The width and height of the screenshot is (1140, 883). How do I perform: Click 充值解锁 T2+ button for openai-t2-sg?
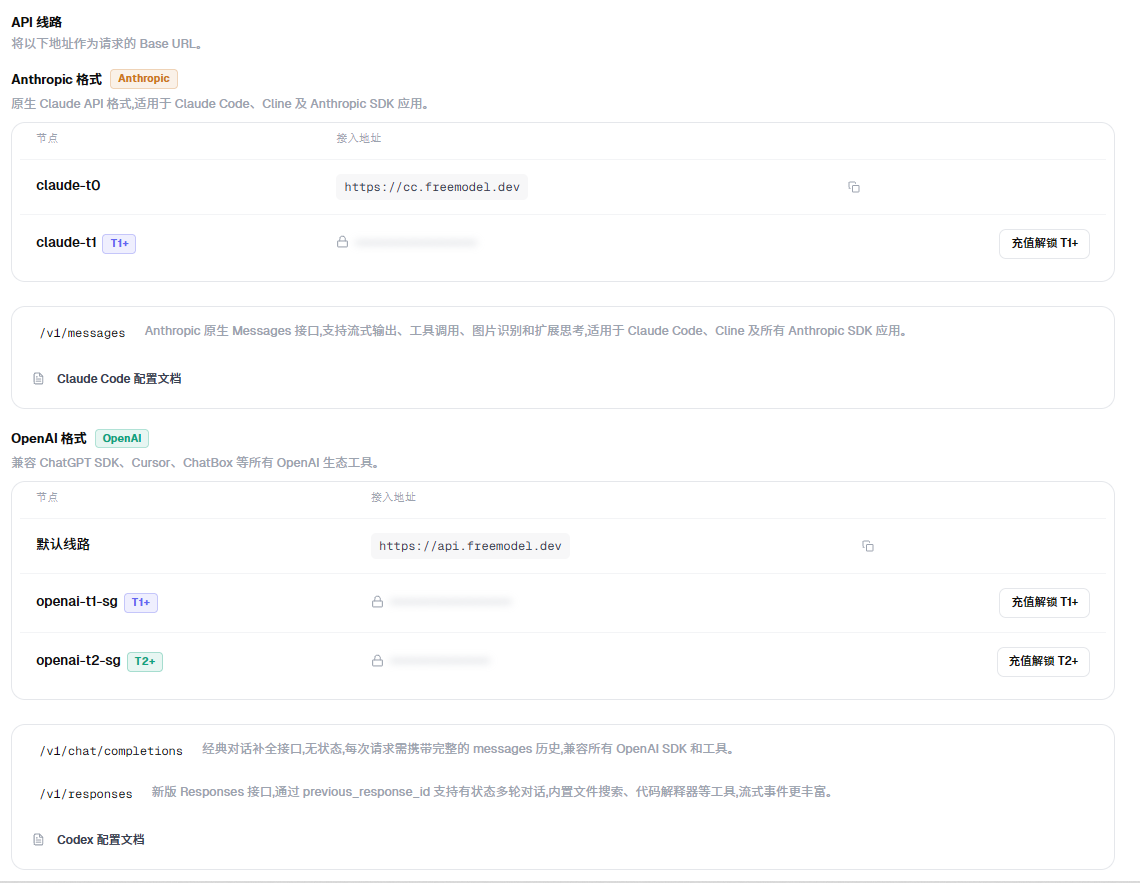click(1043, 661)
